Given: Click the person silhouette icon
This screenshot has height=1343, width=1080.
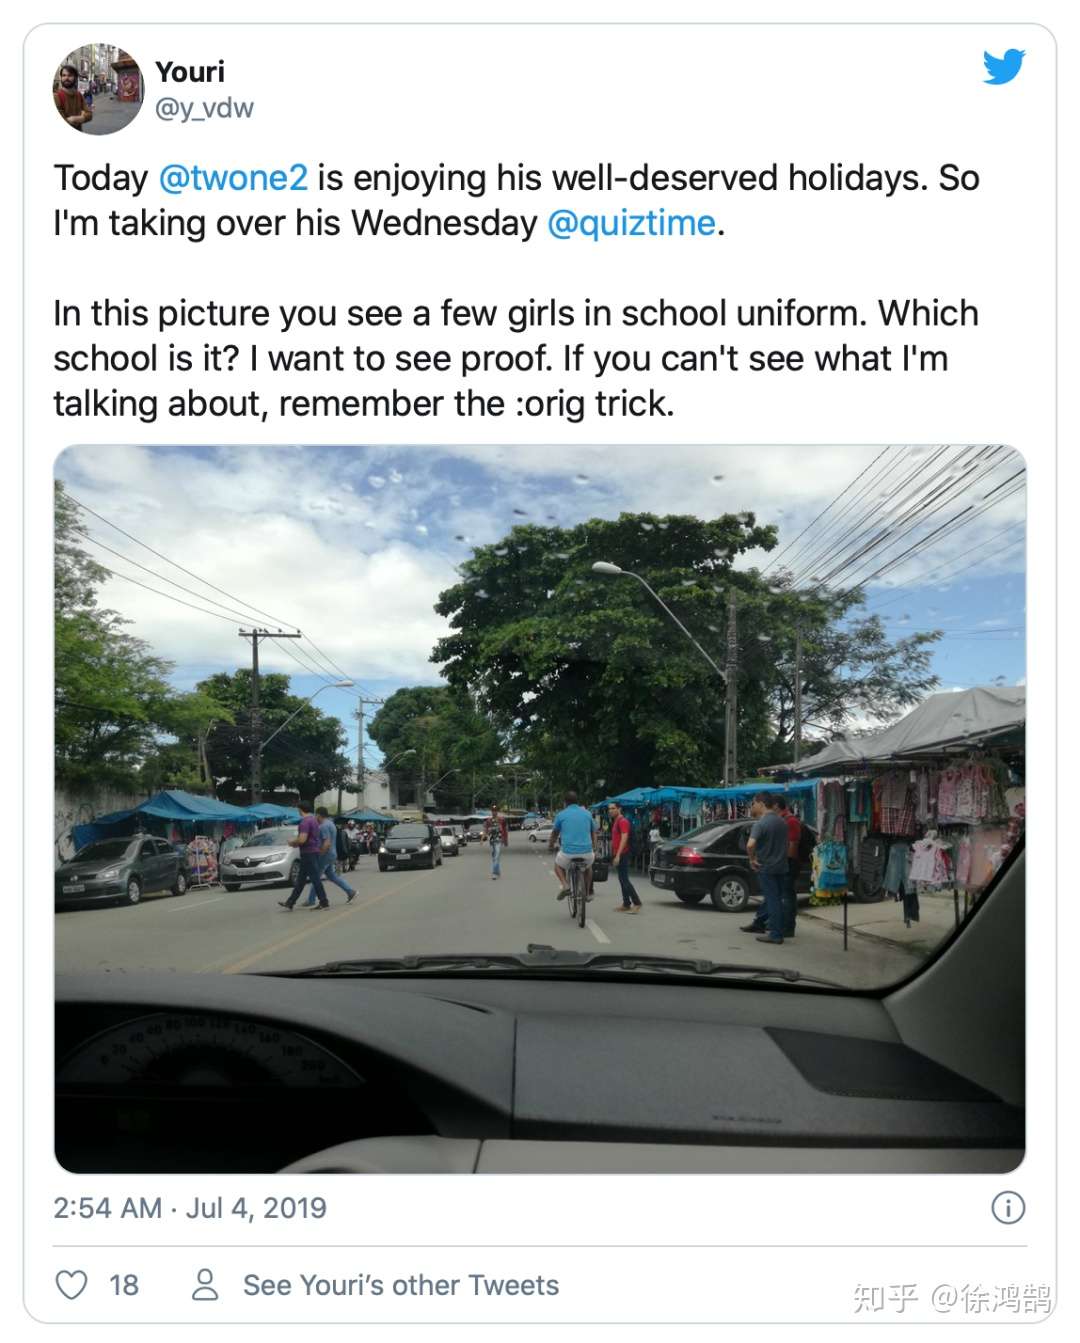Looking at the screenshot, I should [x=205, y=1285].
